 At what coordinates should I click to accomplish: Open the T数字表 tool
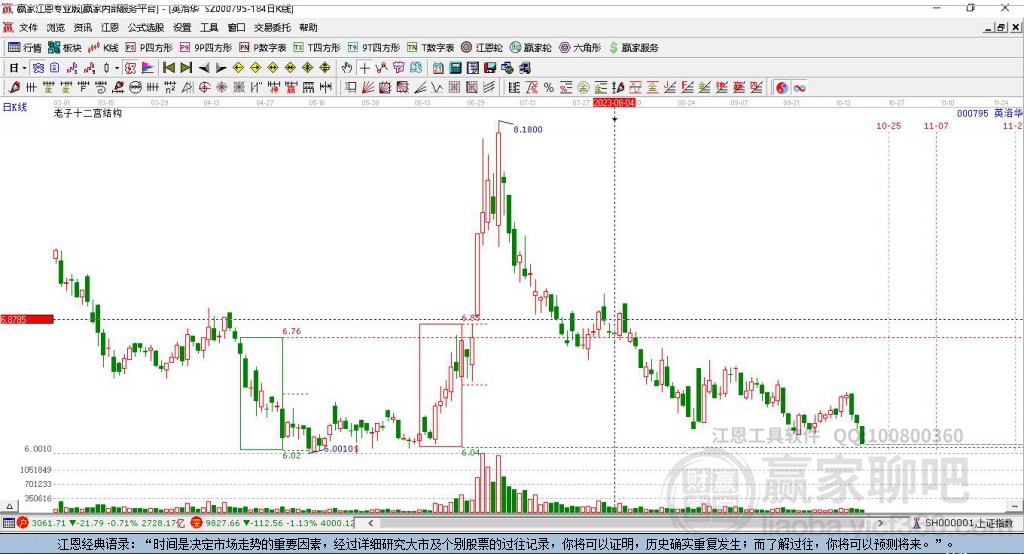pos(430,48)
